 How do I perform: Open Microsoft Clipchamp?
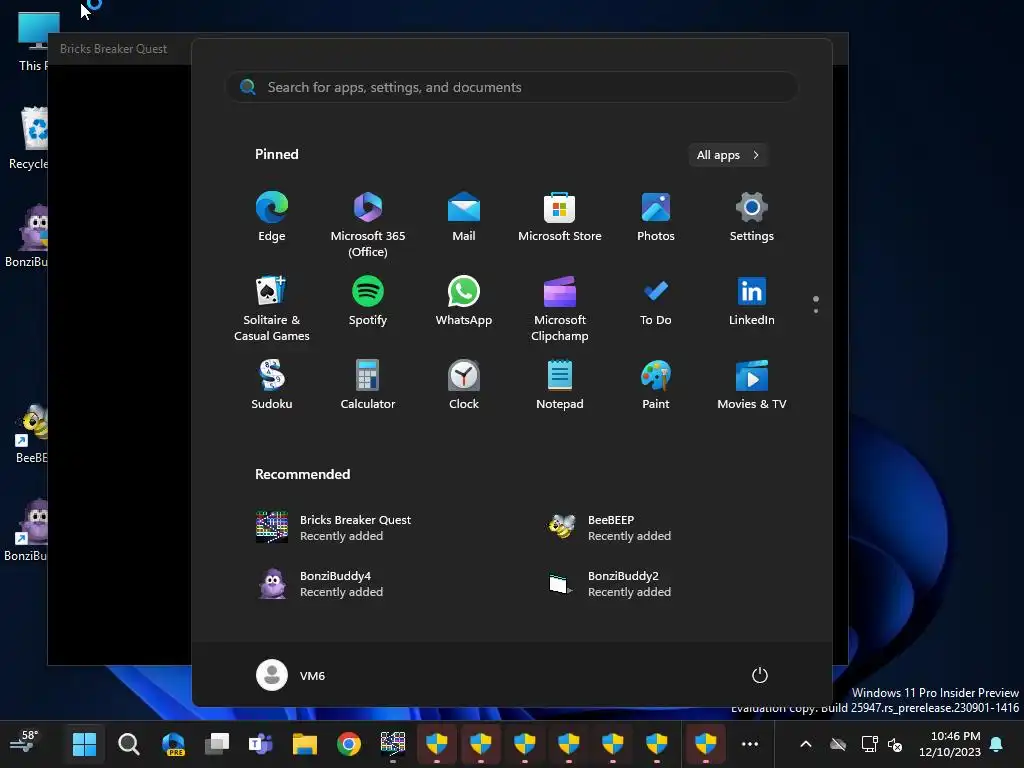click(x=560, y=308)
